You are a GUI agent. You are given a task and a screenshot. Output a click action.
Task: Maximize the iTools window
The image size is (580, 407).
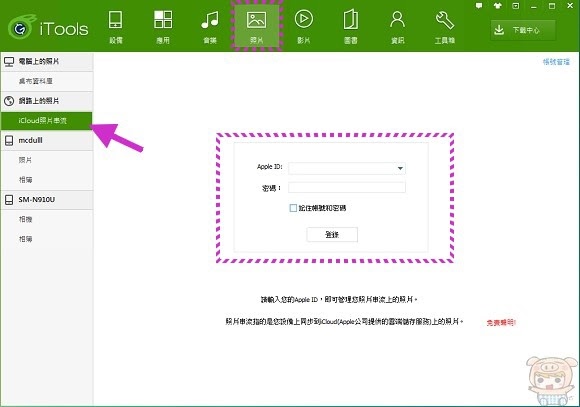(552, 6)
